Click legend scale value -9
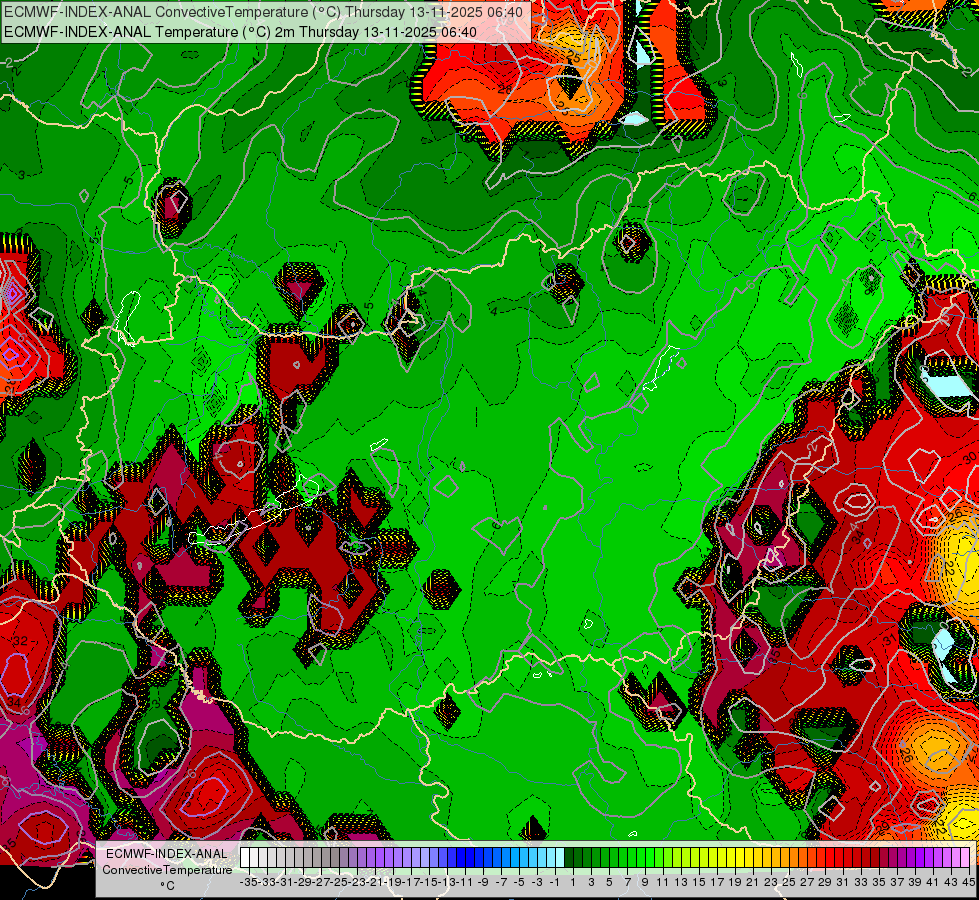 483,883
